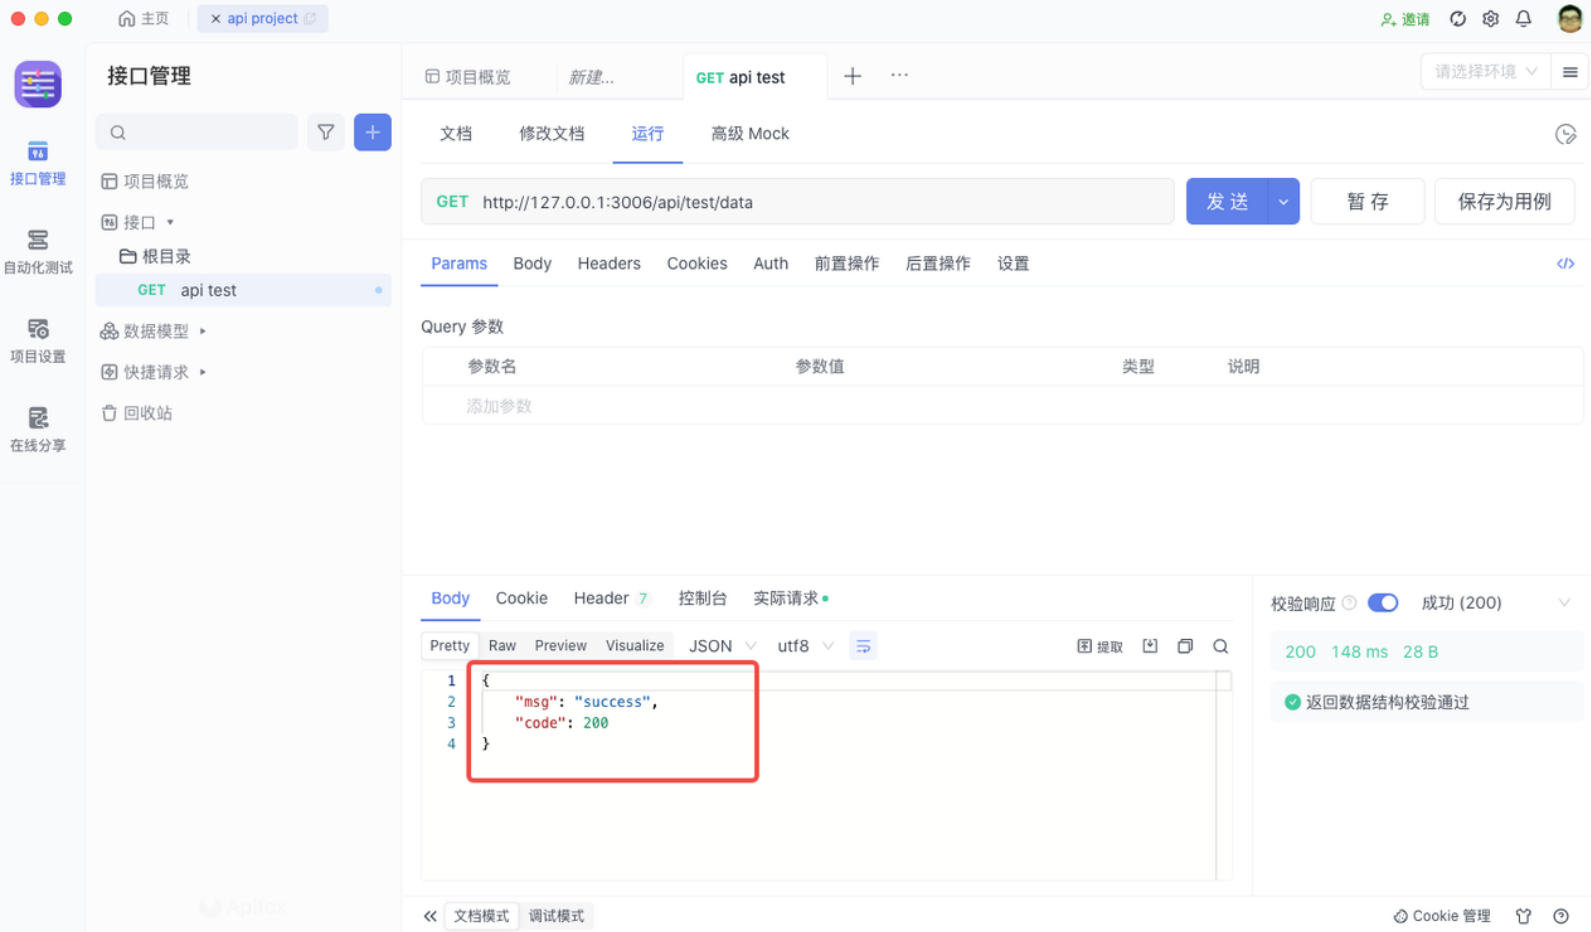Go to 主页 home
1591x932 pixels.
click(144, 18)
